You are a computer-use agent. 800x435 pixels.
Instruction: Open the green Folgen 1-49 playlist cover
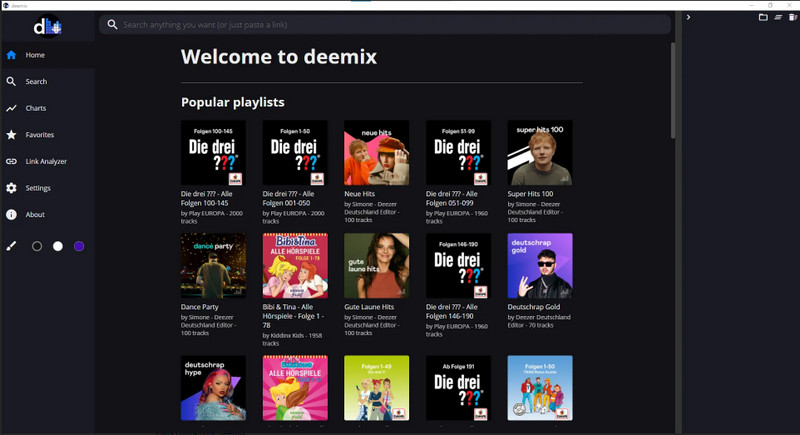click(377, 388)
